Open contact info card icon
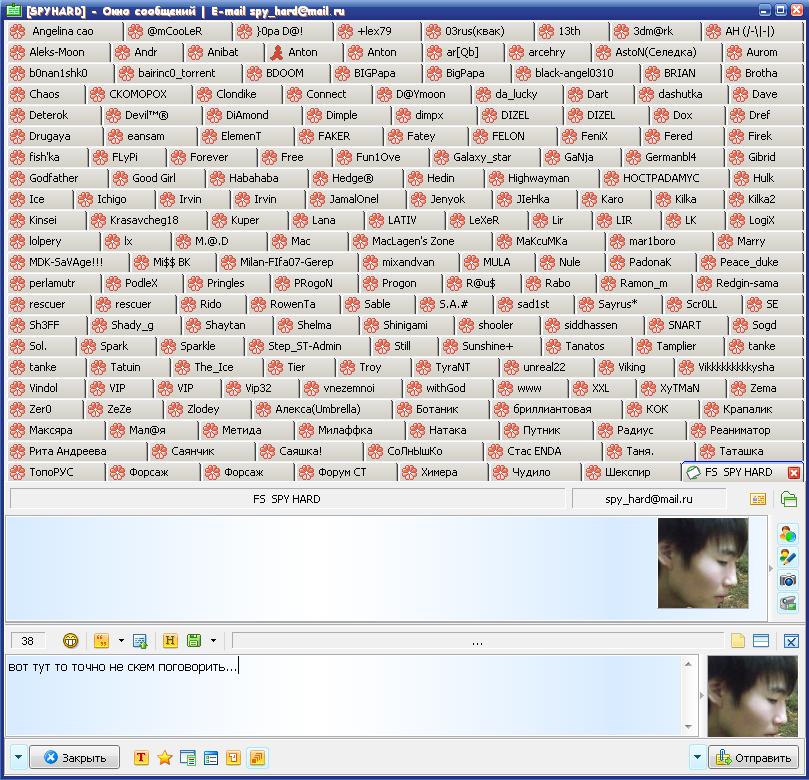 coord(758,498)
